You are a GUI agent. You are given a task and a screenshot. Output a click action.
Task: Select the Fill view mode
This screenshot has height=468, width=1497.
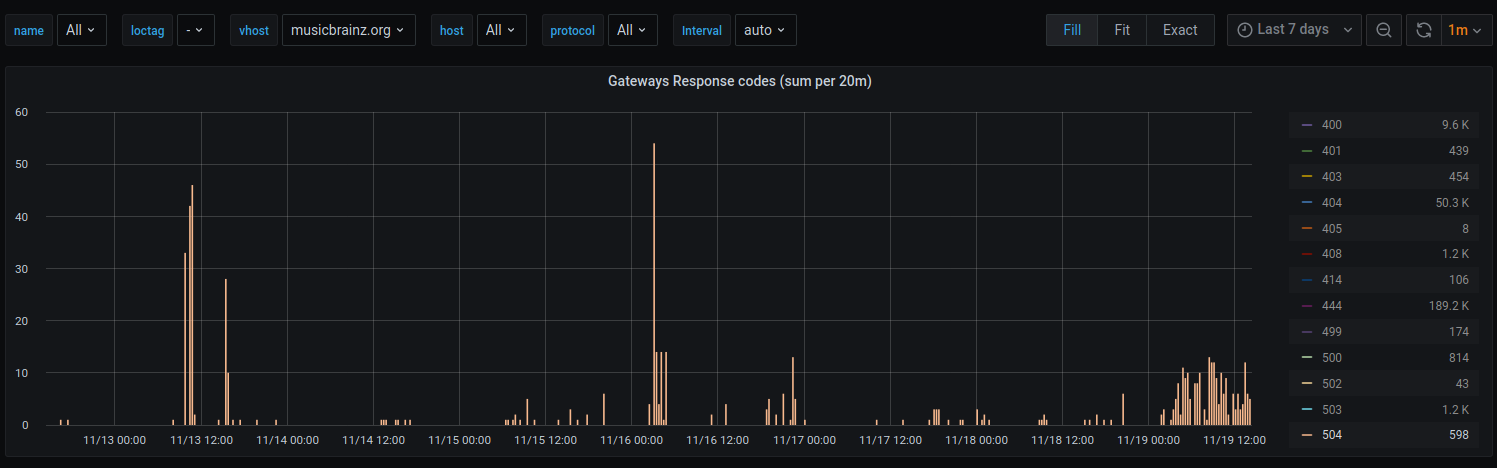click(1072, 30)
